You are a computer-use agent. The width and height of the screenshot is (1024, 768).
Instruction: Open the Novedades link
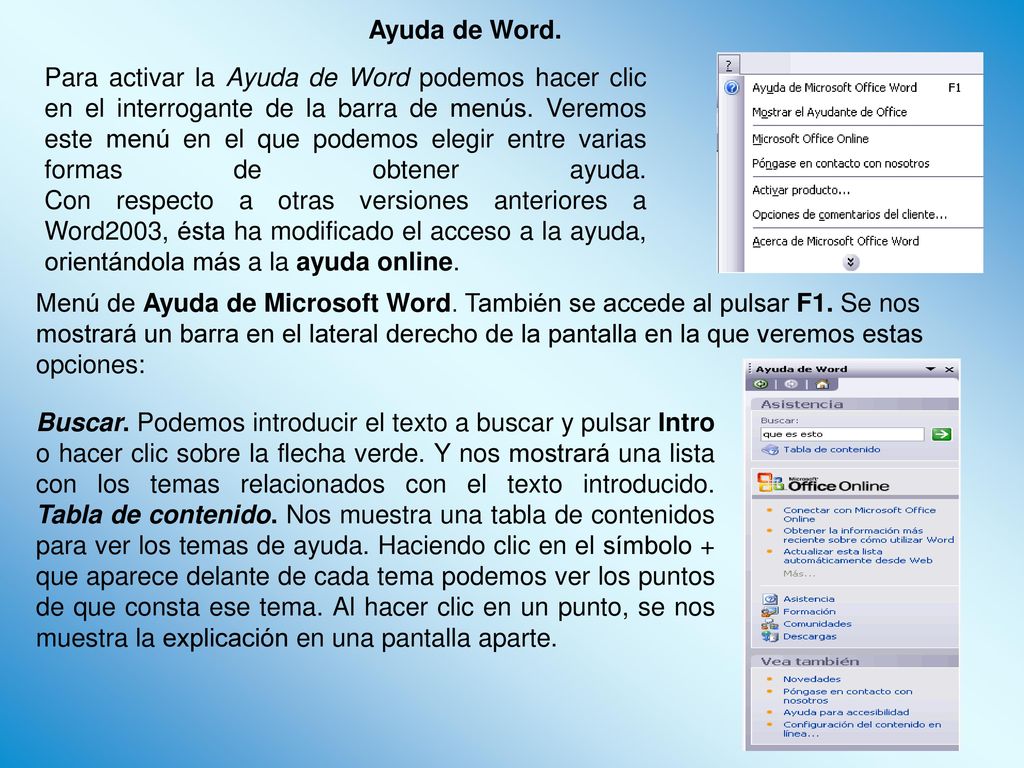[812, 680]
